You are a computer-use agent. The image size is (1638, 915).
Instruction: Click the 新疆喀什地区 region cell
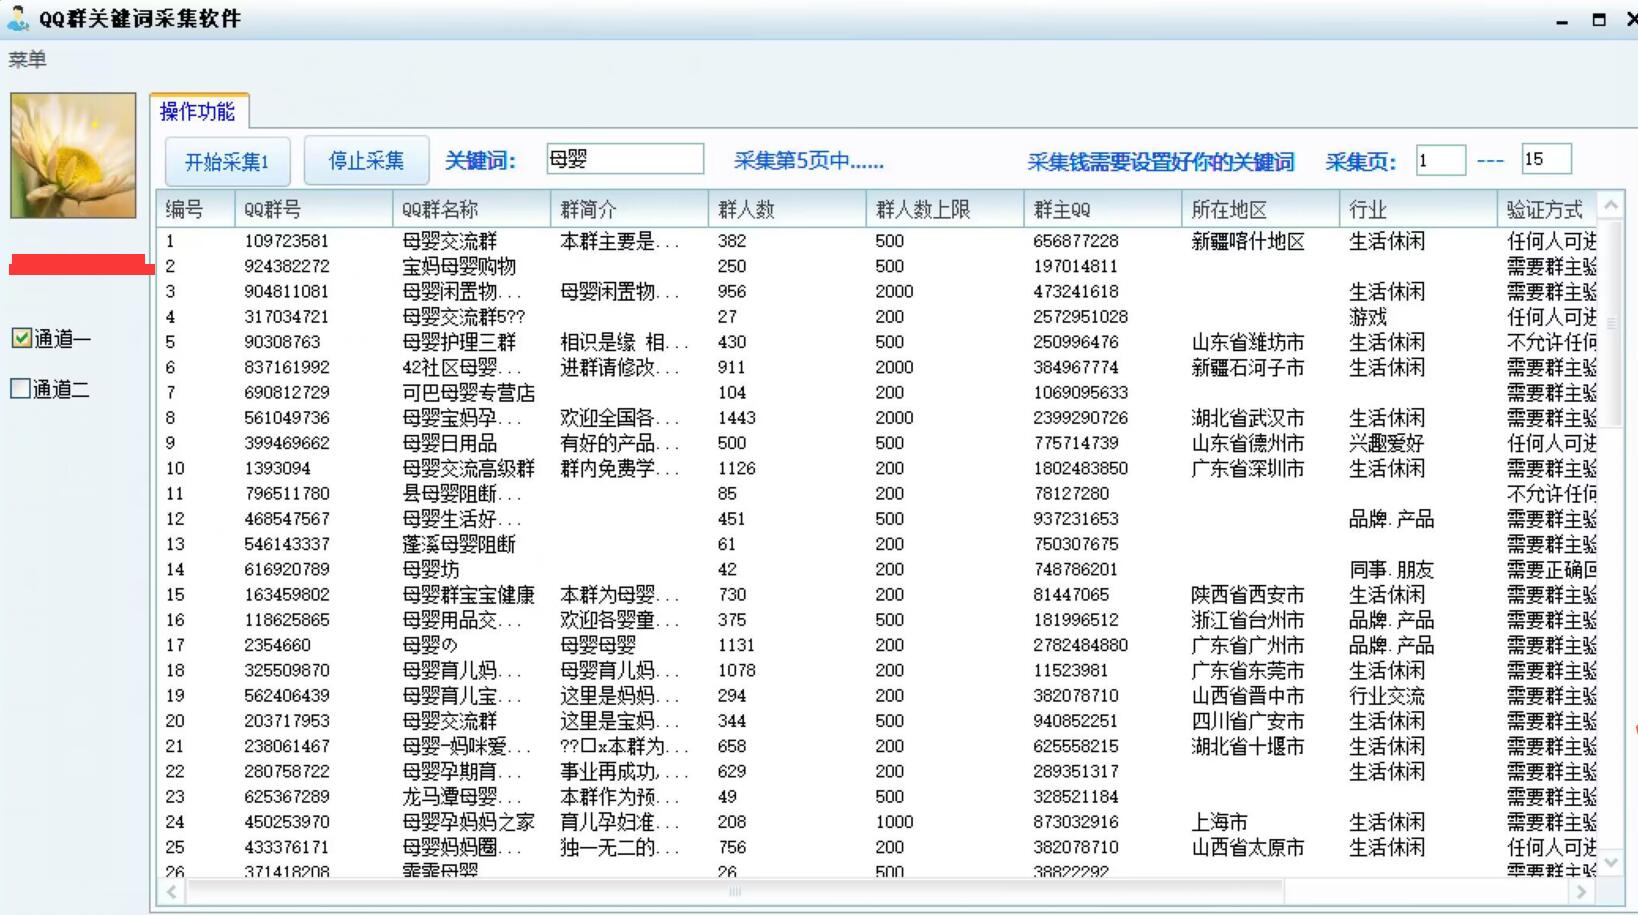click(x=1248, y=241)
